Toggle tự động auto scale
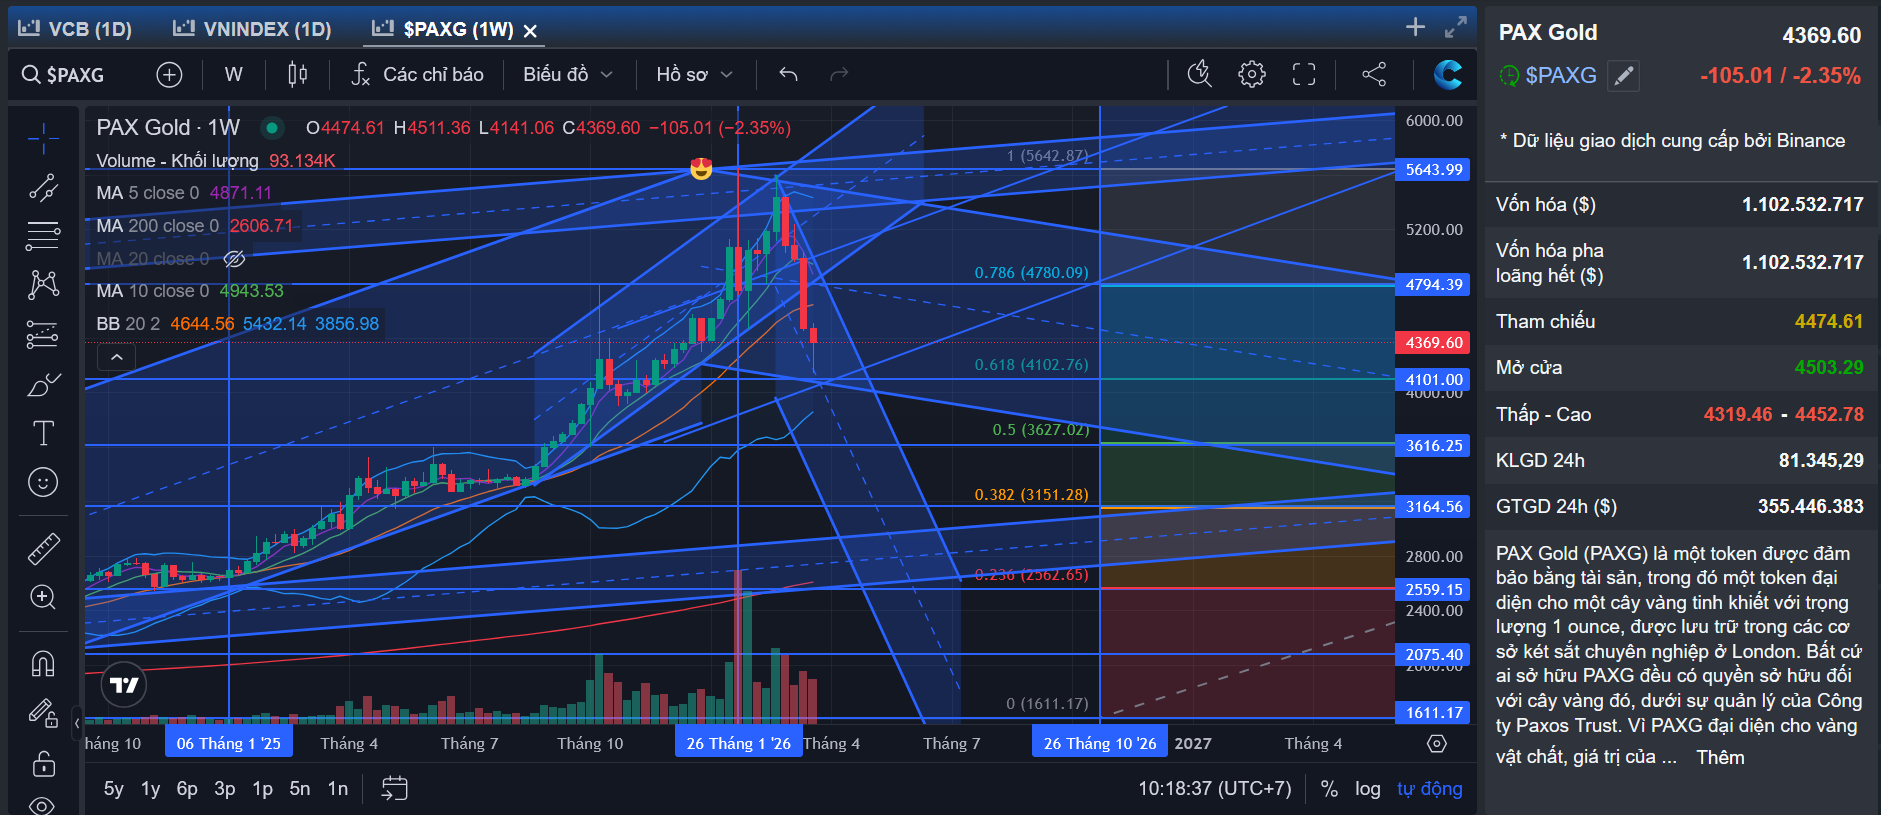Viewport: 1881px width, 815px height. point(1430,789)
